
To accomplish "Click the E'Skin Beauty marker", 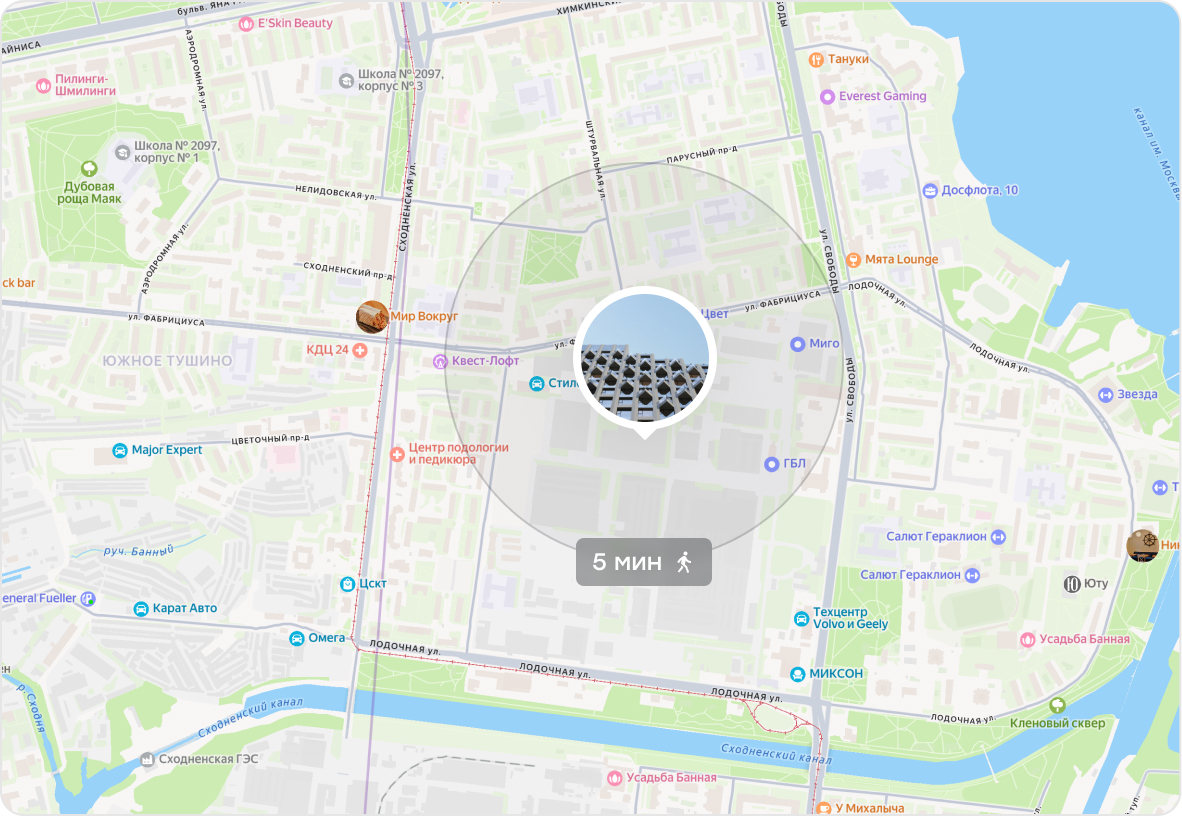I will coord(246,24).
